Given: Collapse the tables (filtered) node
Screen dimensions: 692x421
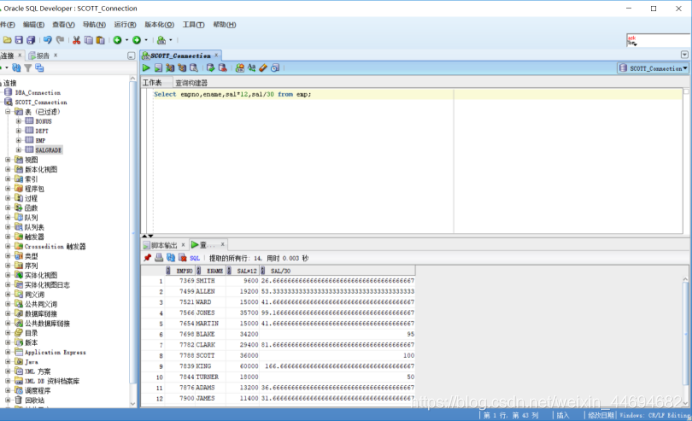Looking at the screenshot, I should pyautogui.click(x=8, y=112).
